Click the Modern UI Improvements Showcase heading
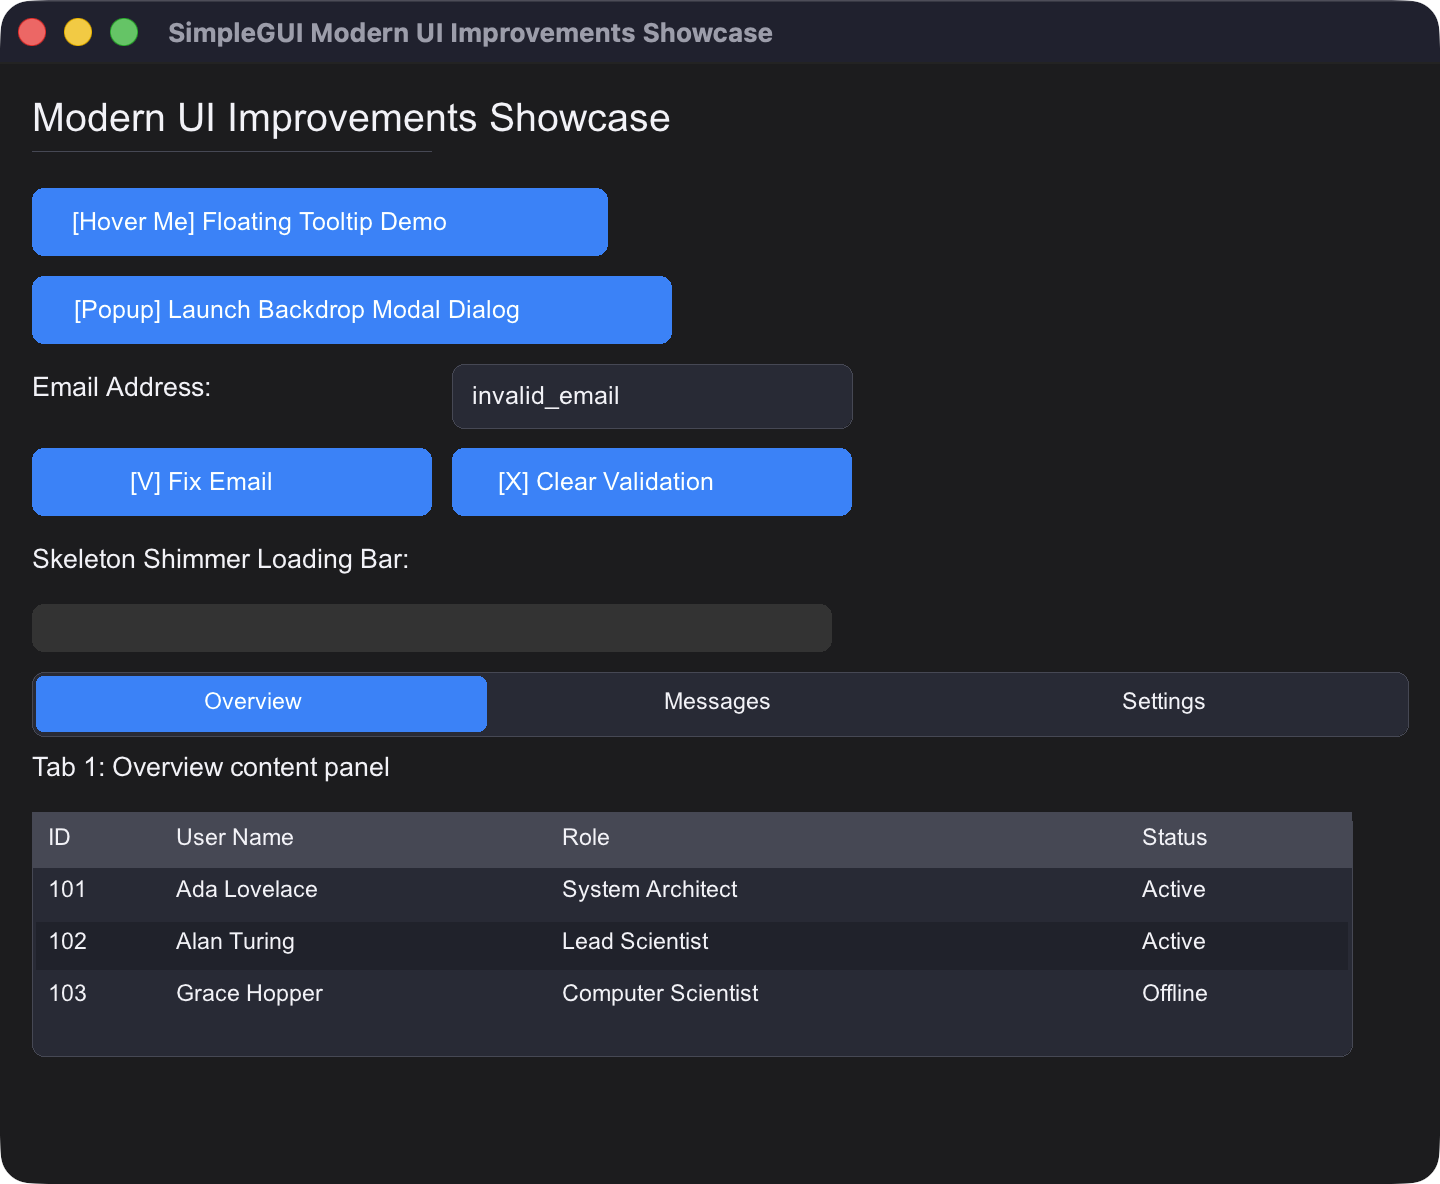This screenshot has height=1184, width=1440. pyautogui.click(x=351, y=119)
